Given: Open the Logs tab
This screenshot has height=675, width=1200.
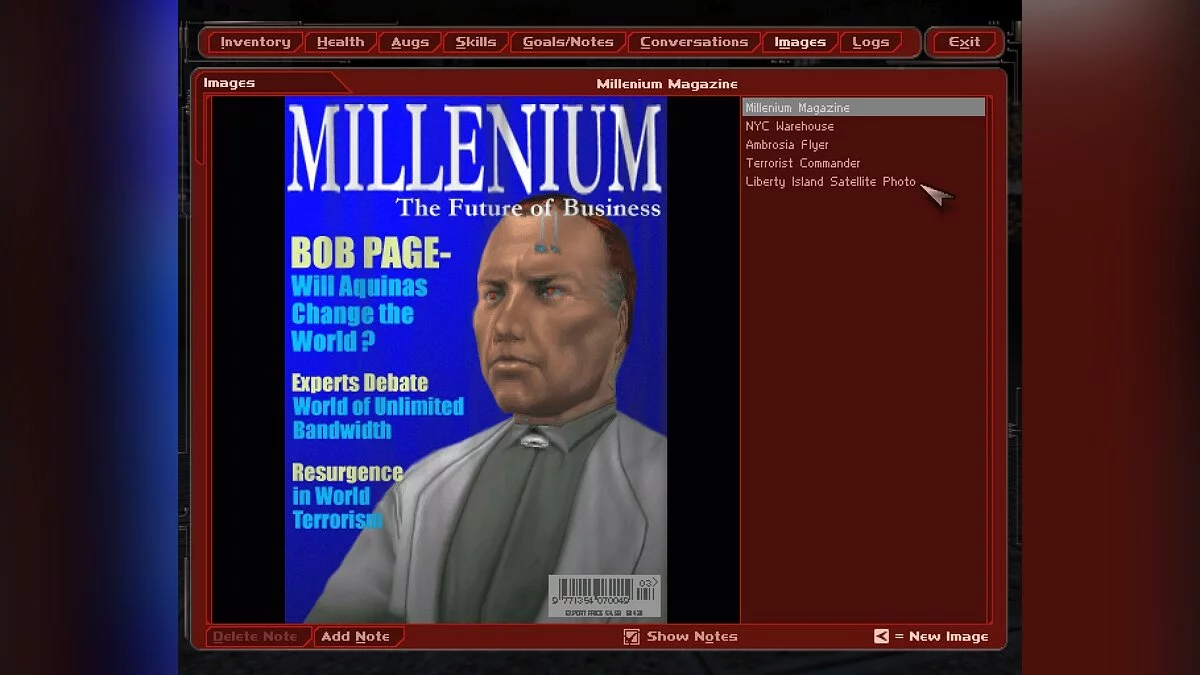Looking at the screenshot, I should pyautogui.click(x=871, y=42).
